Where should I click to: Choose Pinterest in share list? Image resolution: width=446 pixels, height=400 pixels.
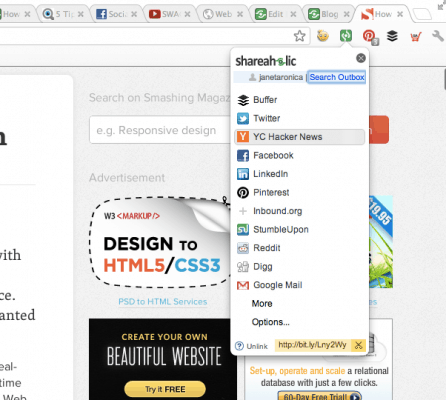click(300, 192)
